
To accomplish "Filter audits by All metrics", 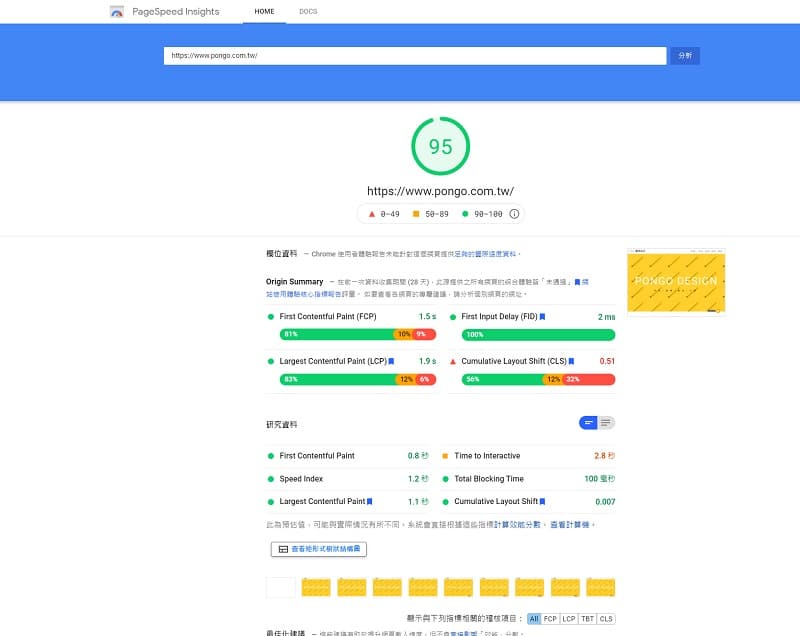I will tap(534, 619).
